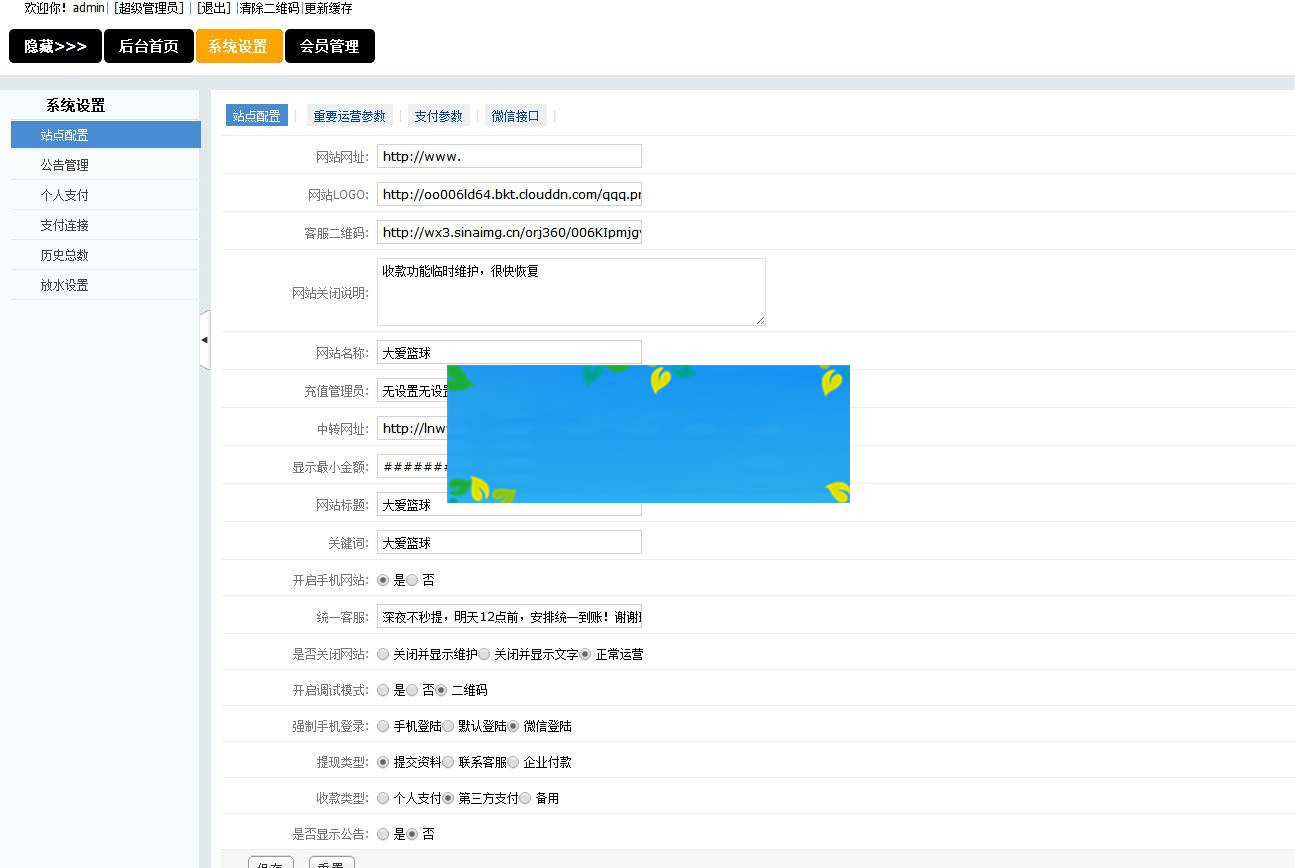Image resolution: width=1295 pixels, height=868 pixels.
Task: Select 否 for 开启手机网站
Action: [x=412, y=579]
